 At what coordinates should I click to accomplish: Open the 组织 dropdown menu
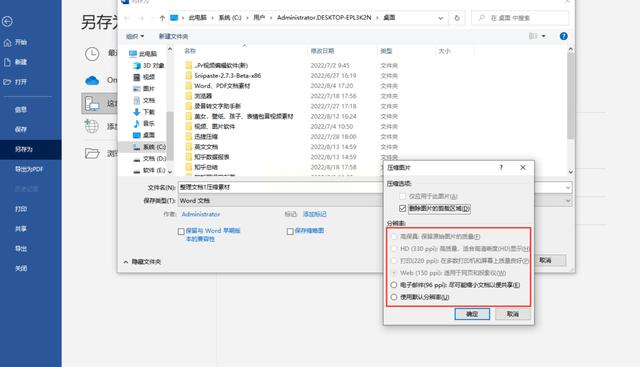coord(135,36)
